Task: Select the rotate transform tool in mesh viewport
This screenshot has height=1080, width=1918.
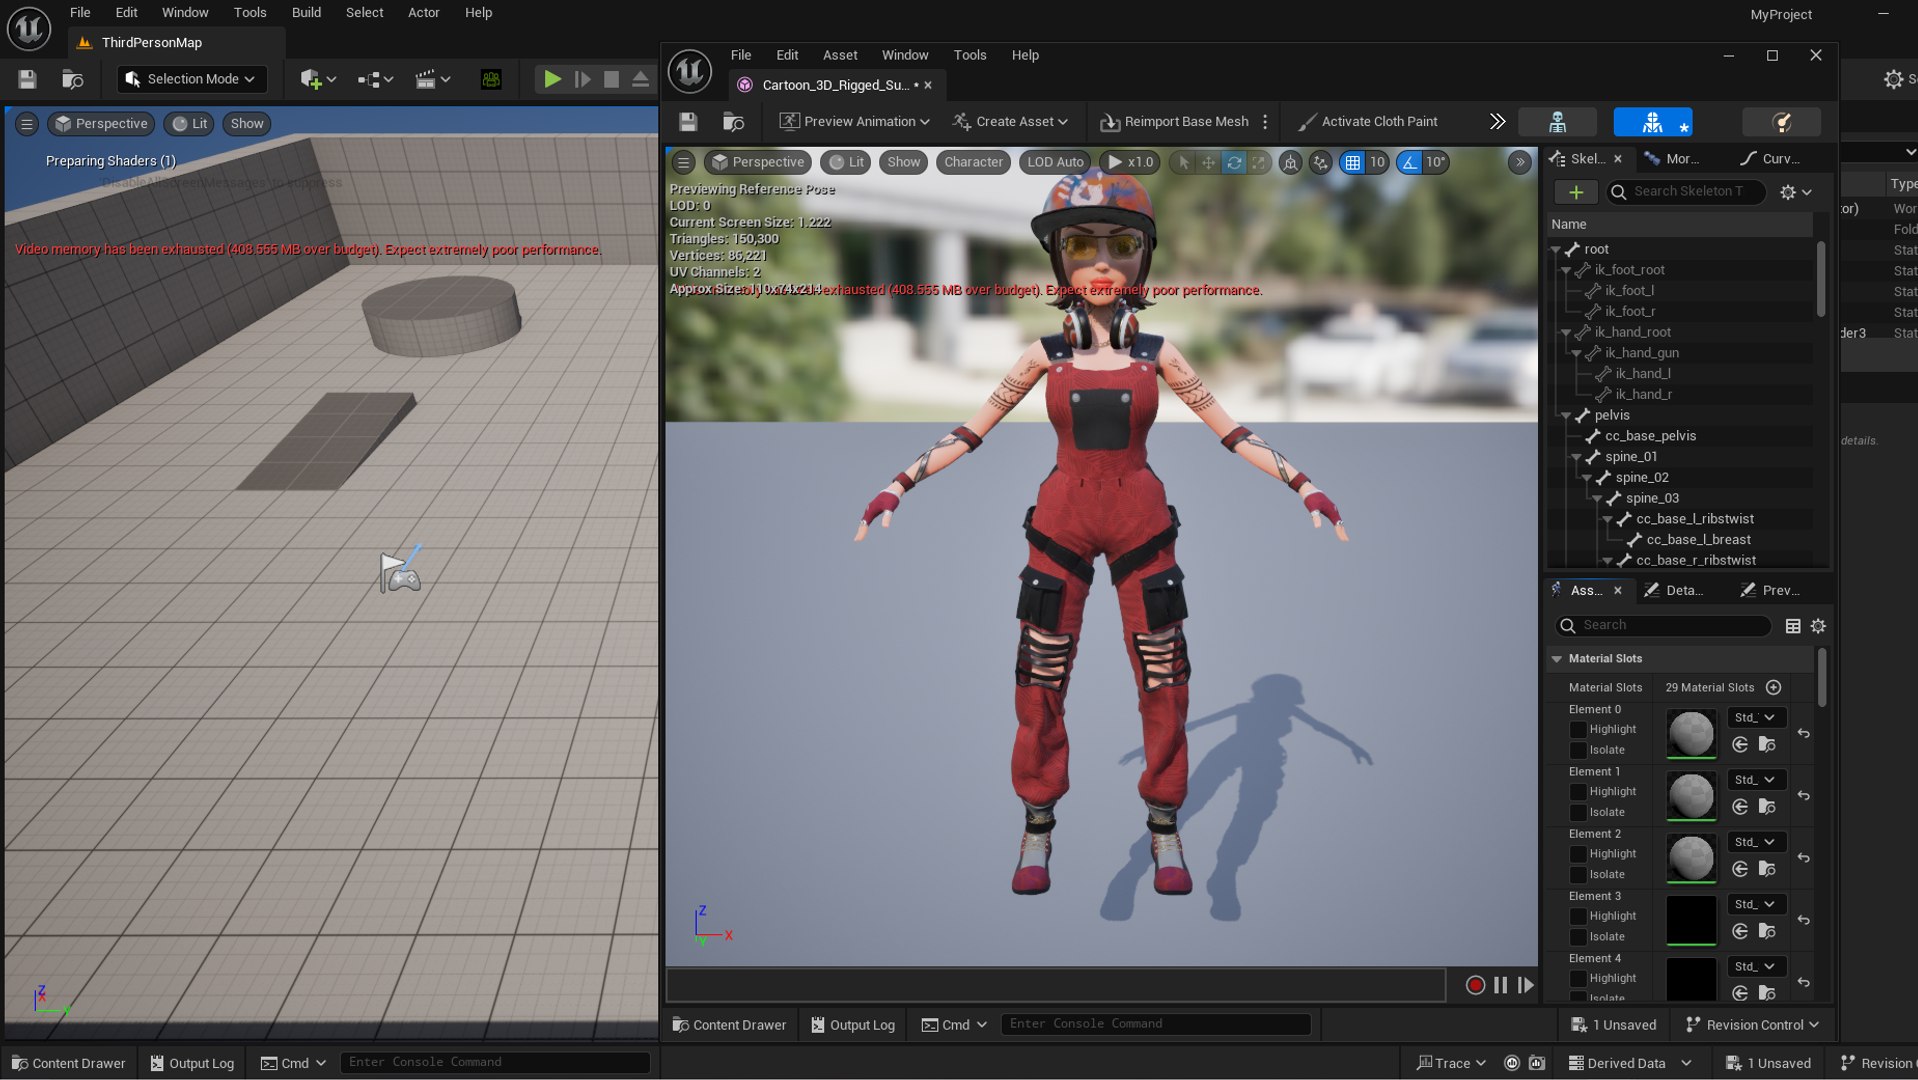Action: [1234, 162]
